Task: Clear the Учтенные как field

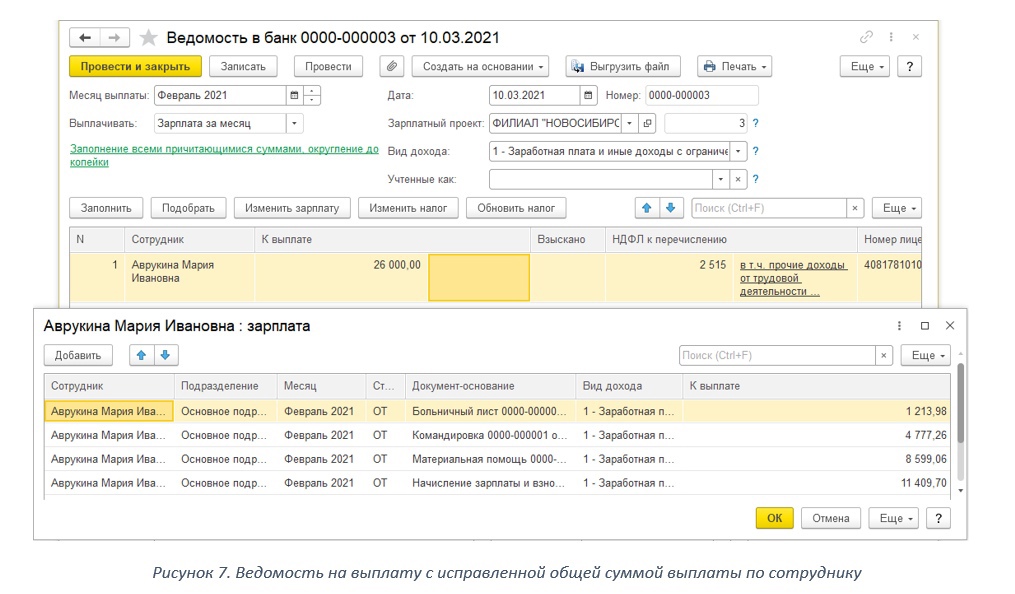Action: tap(738, 179)
